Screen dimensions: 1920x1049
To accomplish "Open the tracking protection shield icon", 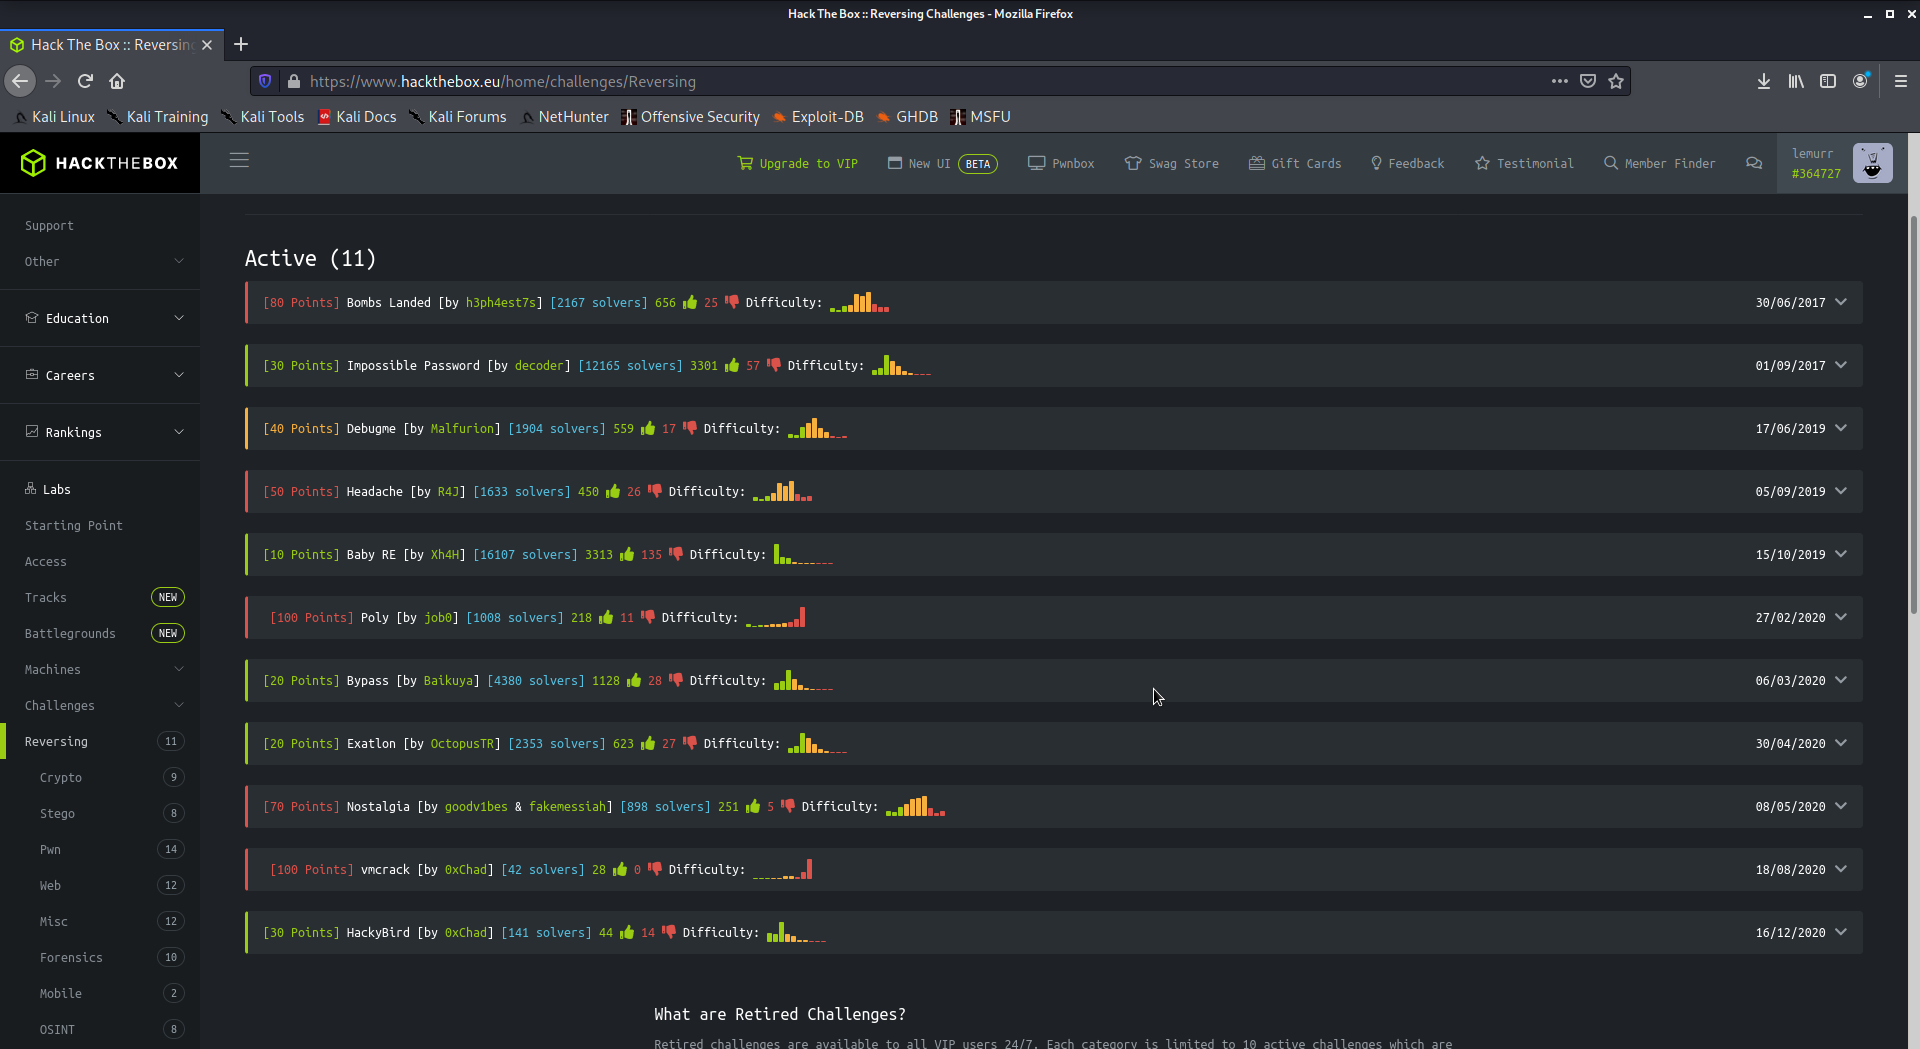I will pos(265,81).
